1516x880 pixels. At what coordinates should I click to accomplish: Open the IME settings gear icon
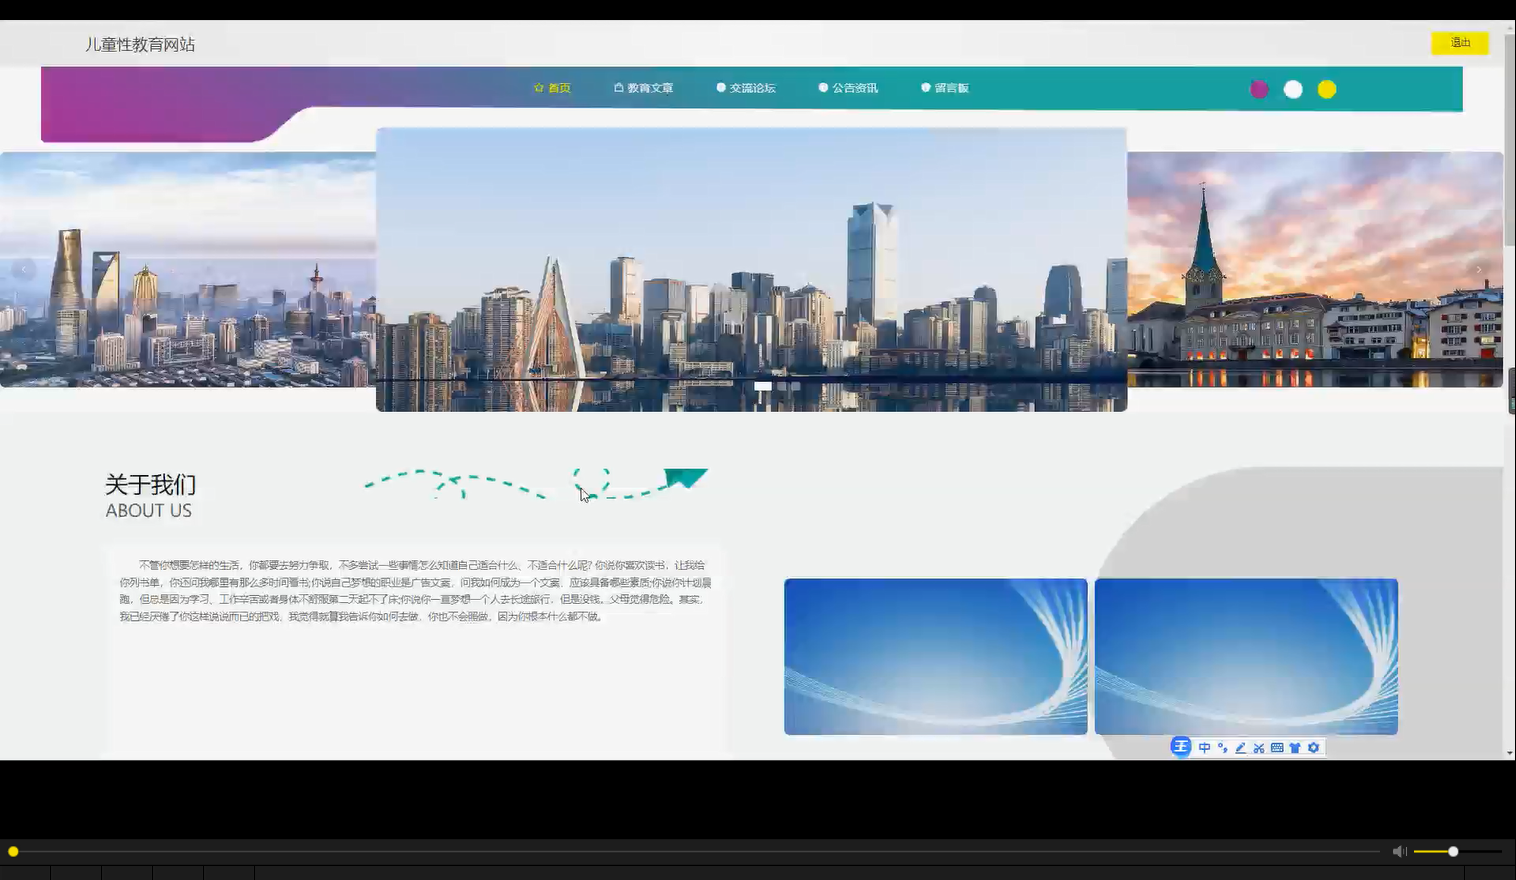point(1314,748)
